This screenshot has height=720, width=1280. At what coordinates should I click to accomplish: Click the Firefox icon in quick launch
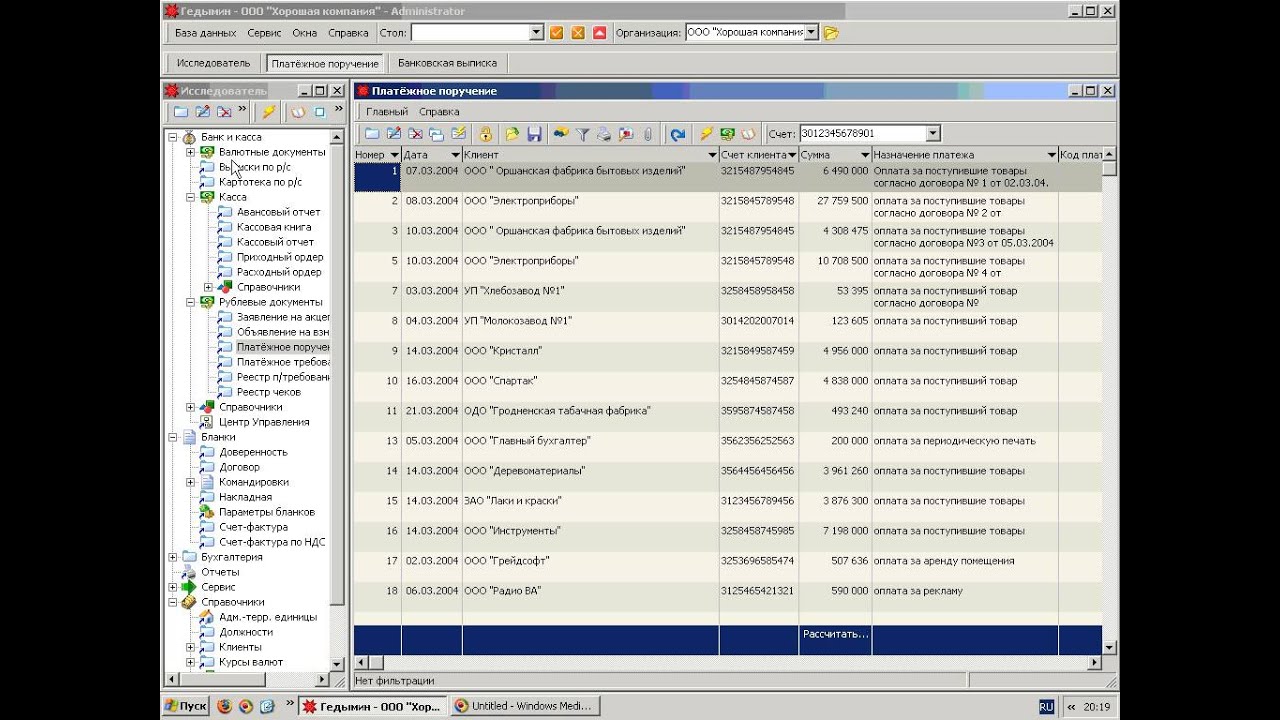[x=224, y=706]
